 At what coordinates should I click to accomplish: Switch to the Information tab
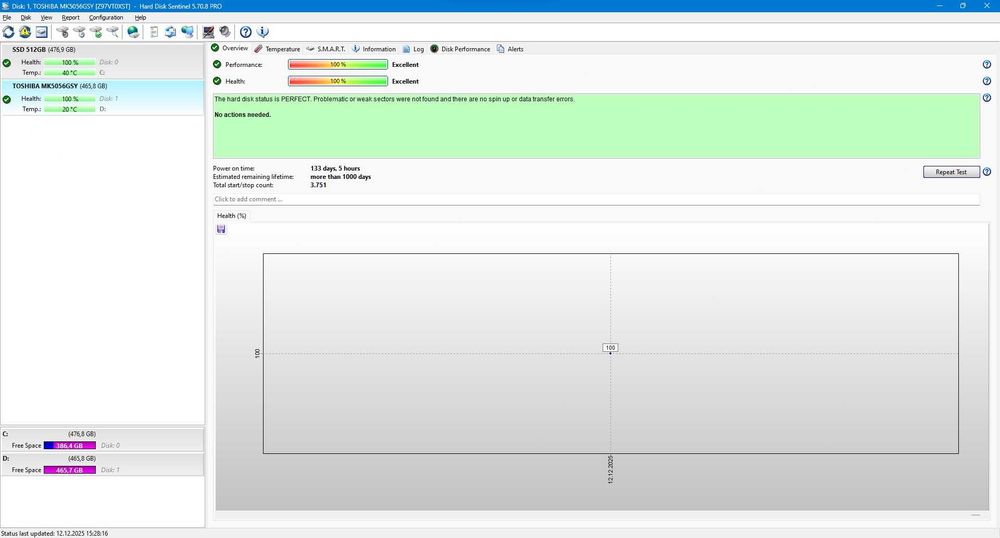tap(374, 49)
